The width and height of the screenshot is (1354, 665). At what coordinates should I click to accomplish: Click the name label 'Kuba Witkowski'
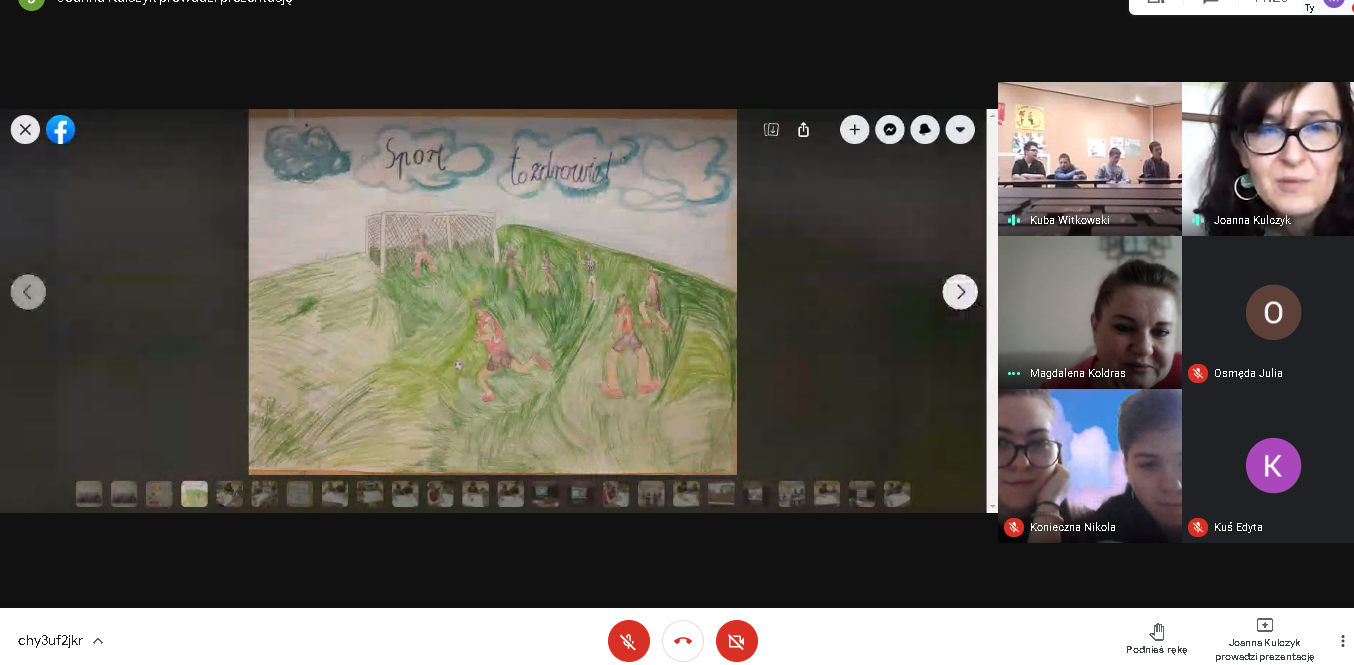point(1069,220)
